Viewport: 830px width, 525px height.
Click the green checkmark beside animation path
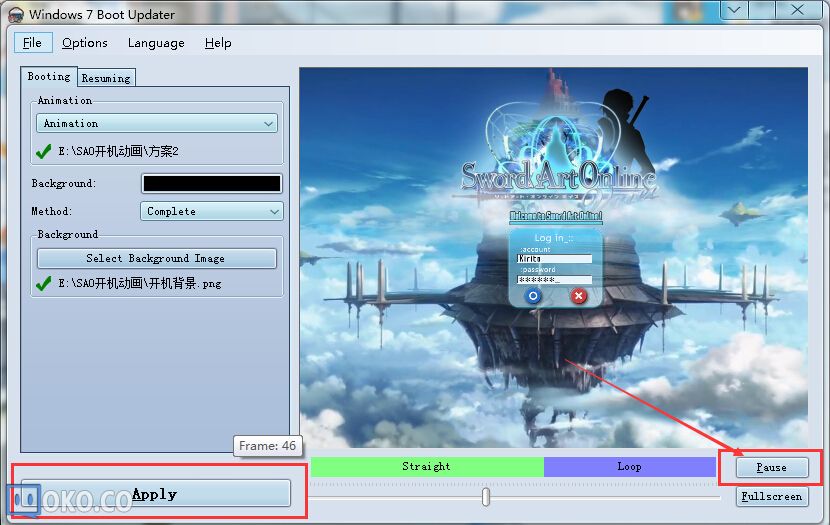(x=43, y=152)
